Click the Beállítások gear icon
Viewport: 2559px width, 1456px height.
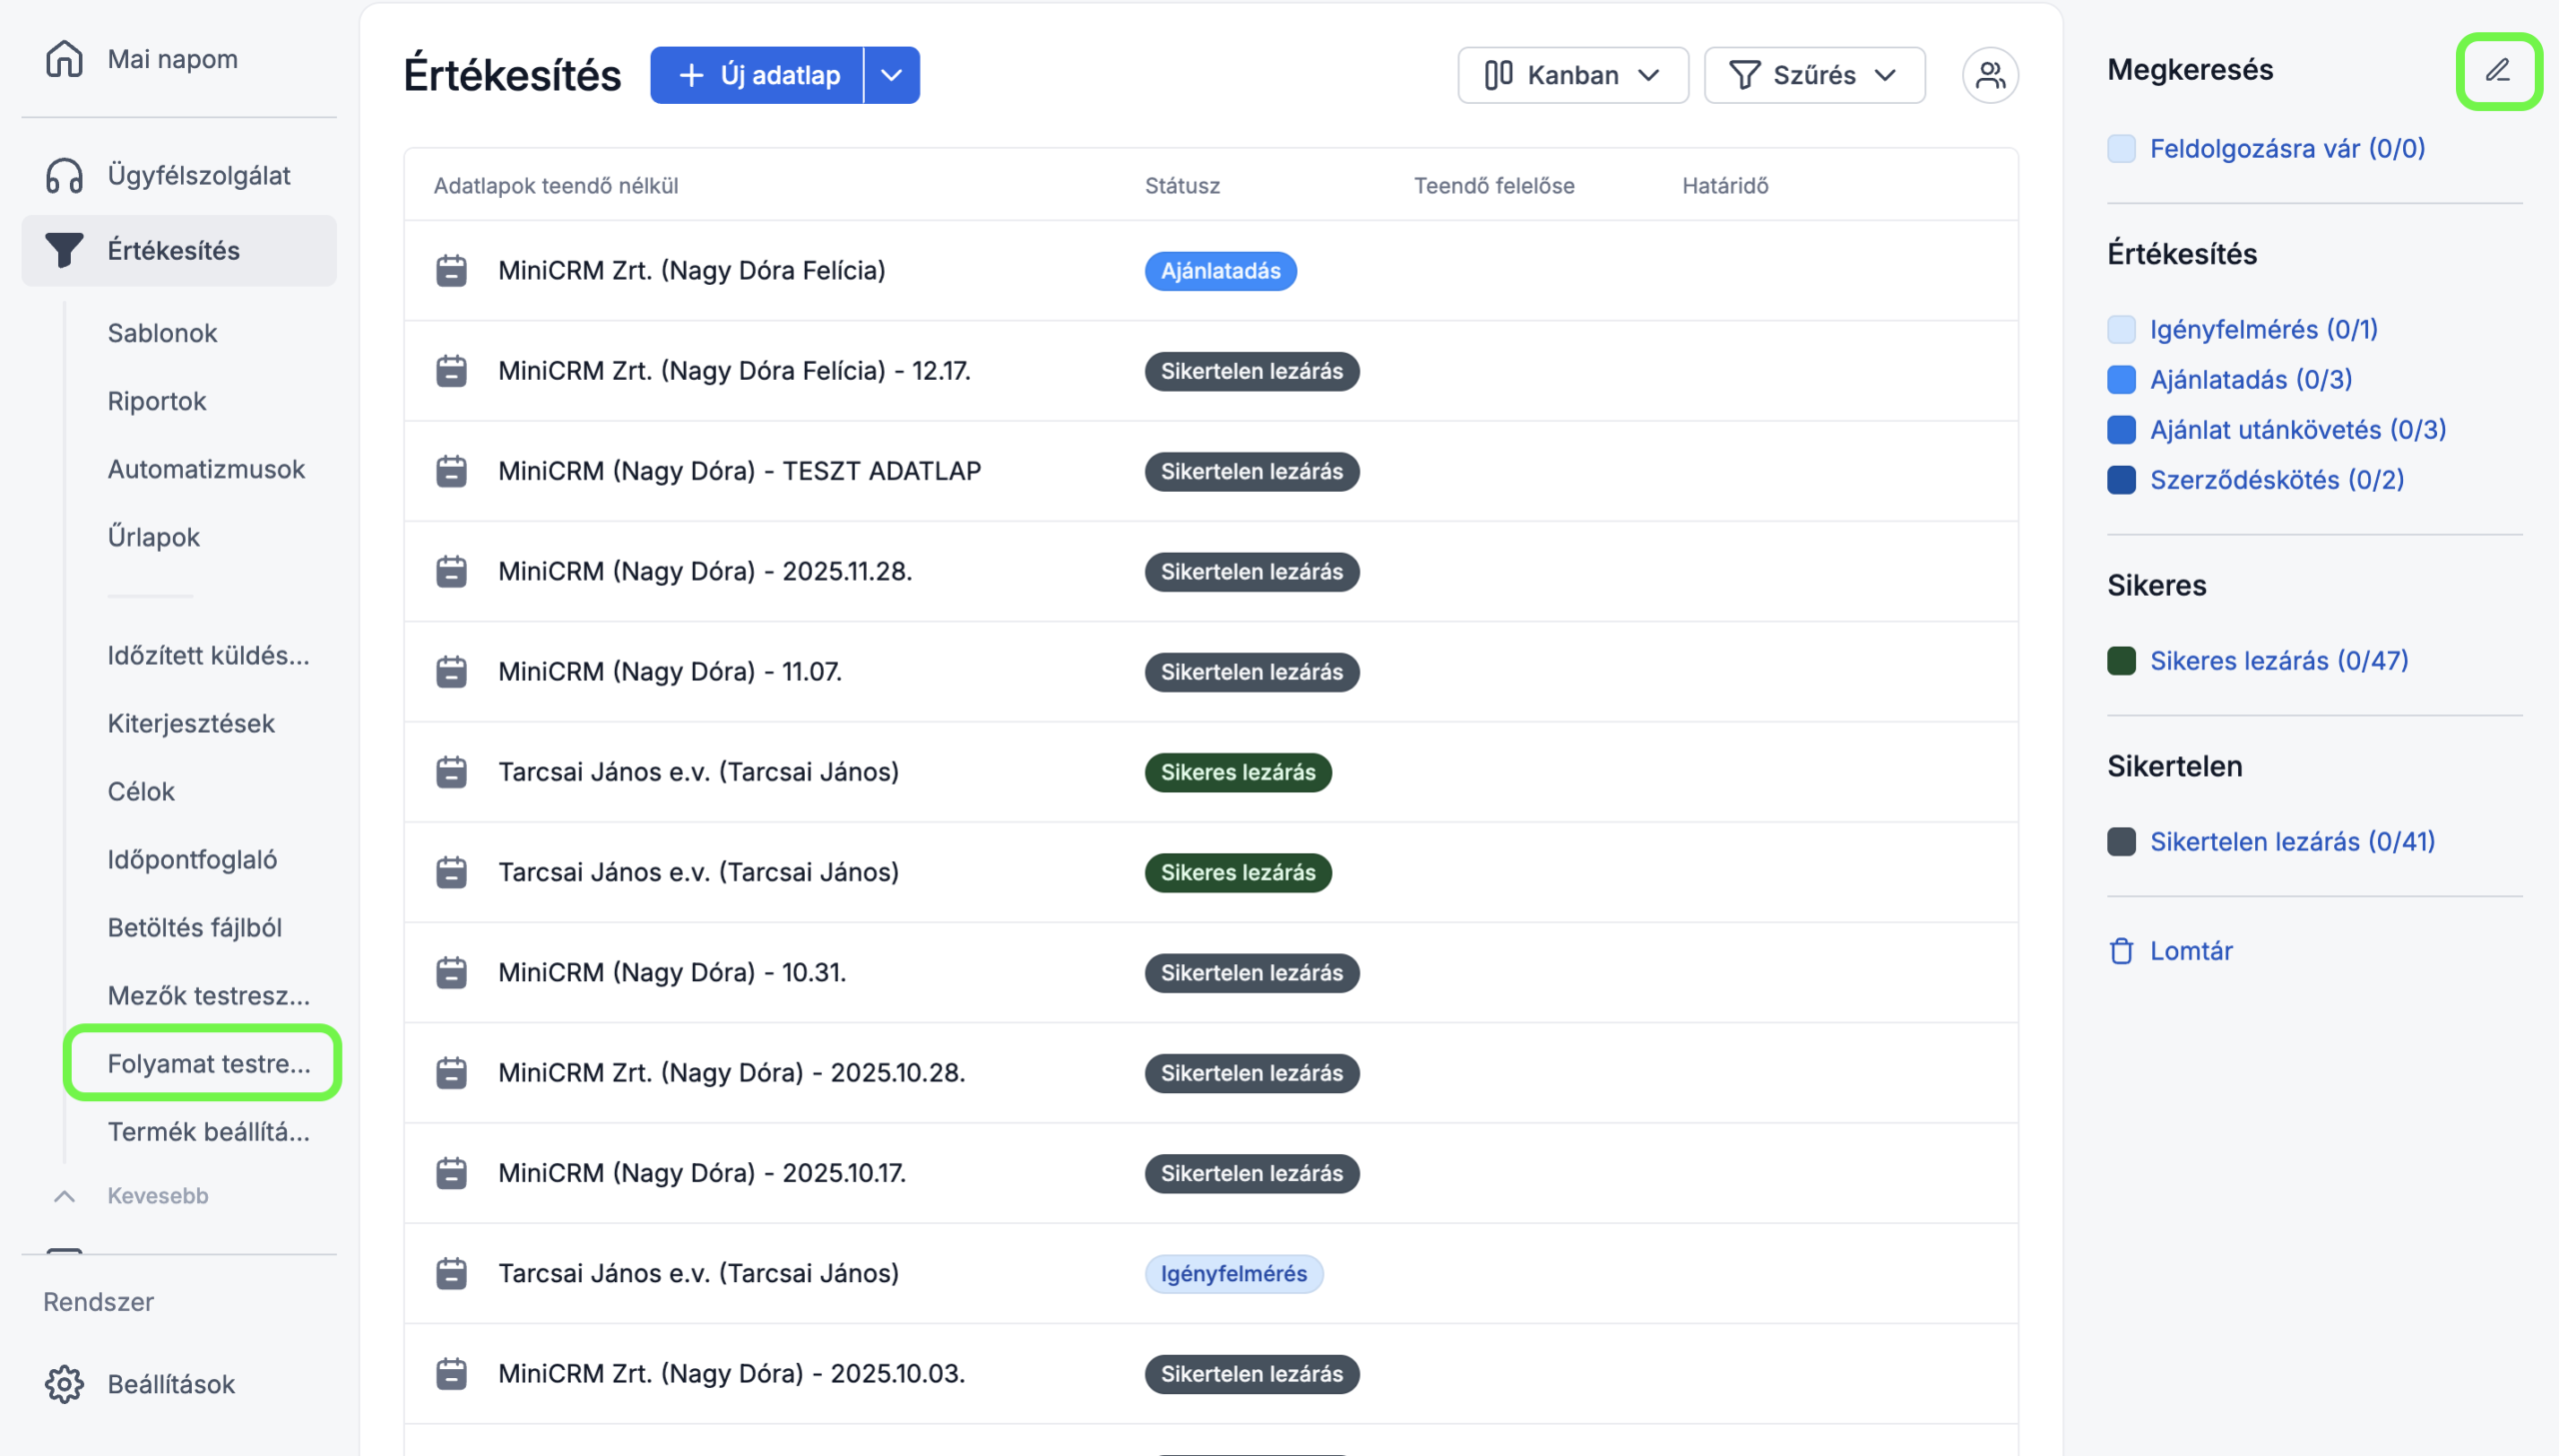point(64,1384)
